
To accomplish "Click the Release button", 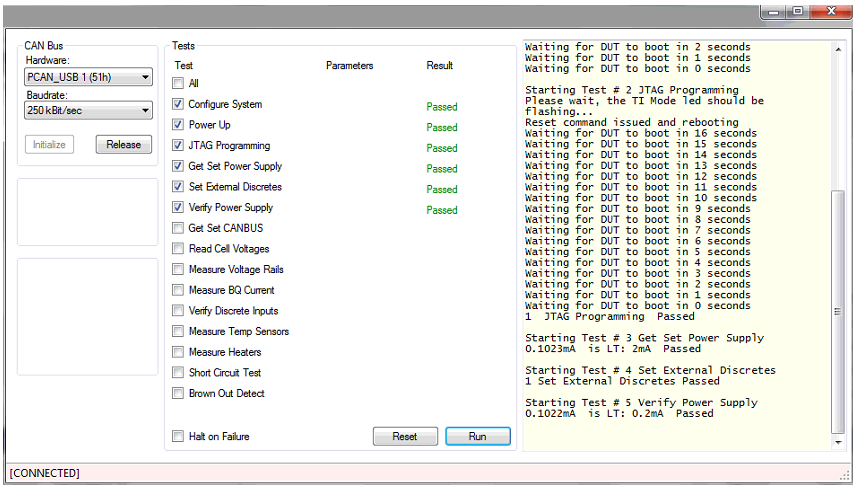I will (x=124, y=144).
